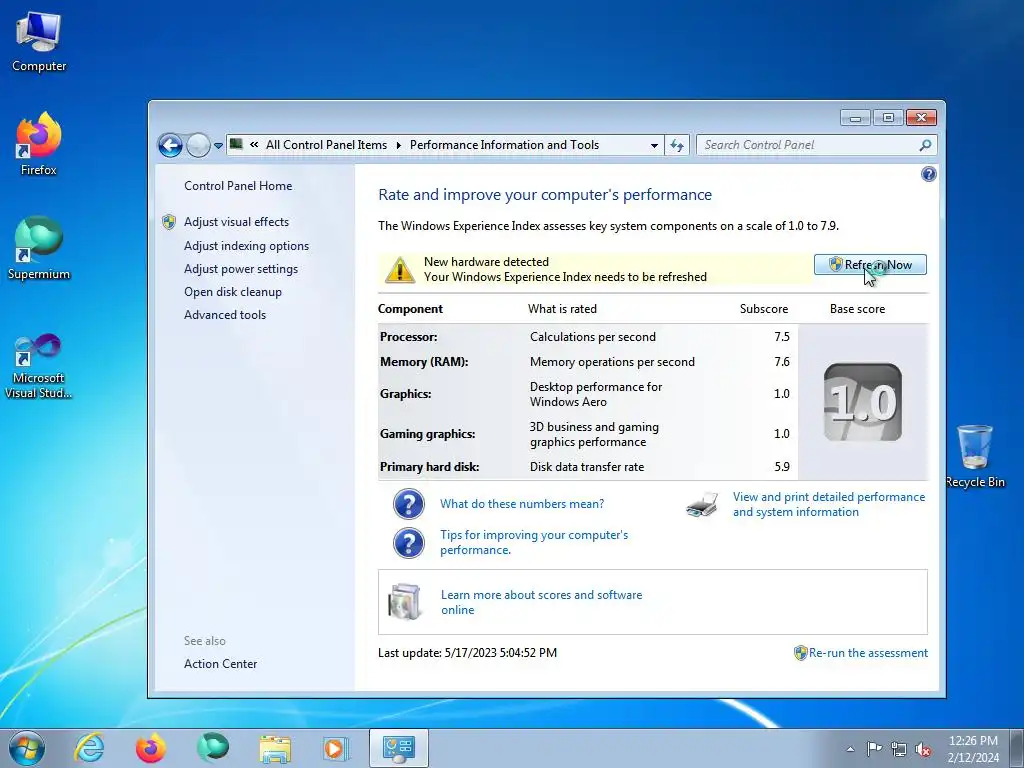Open the Recycle Bin icon
Screen dimensions: 1024x768
click(974, 456)
